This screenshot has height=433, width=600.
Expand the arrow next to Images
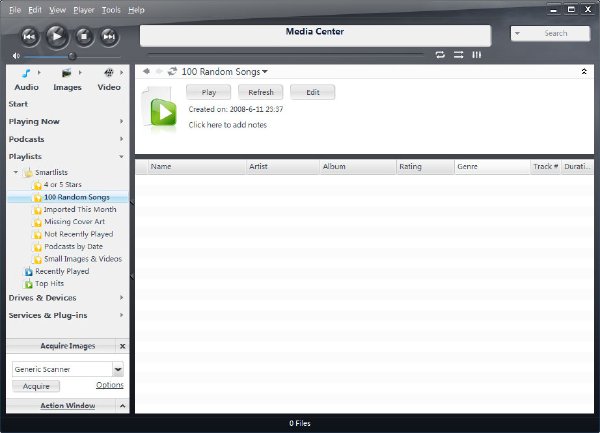pos(80,72)
